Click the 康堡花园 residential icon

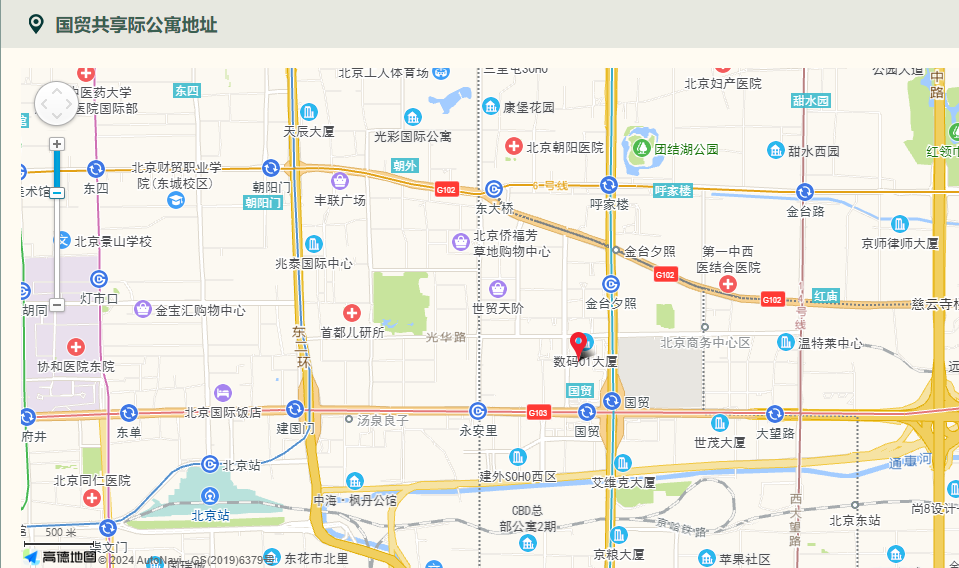pyautogui.click(x=491, y=106)
